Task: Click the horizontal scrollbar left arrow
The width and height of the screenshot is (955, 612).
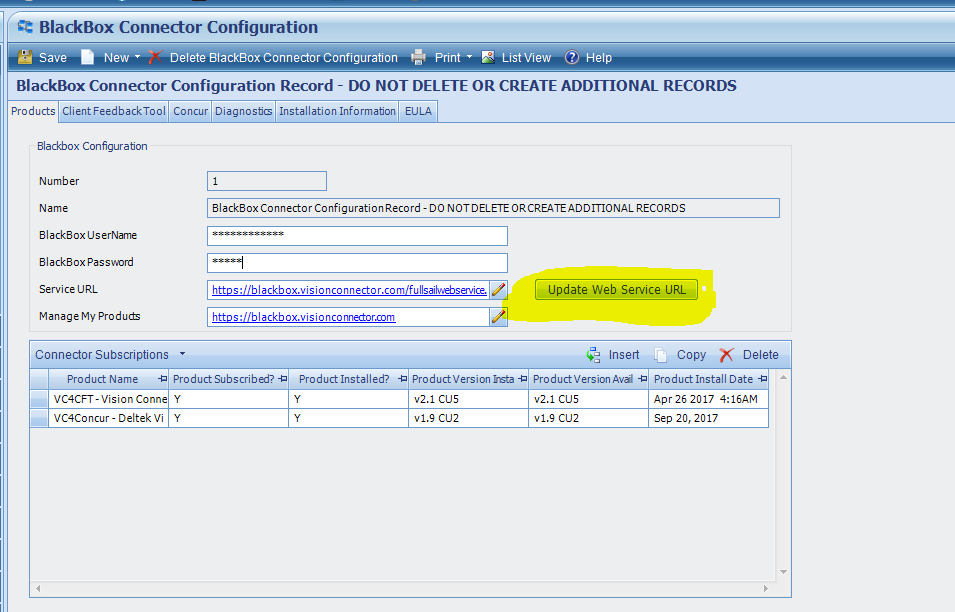Action: [38, 588]
